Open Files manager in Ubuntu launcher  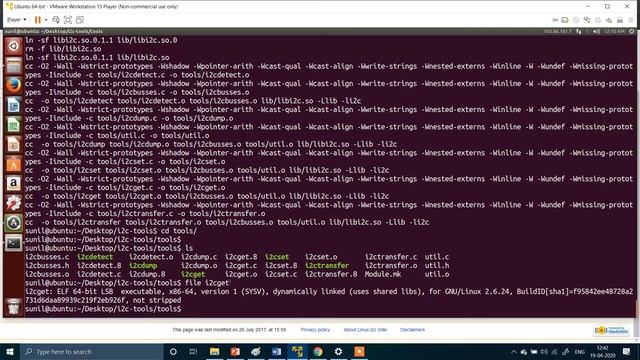point(13,66)
